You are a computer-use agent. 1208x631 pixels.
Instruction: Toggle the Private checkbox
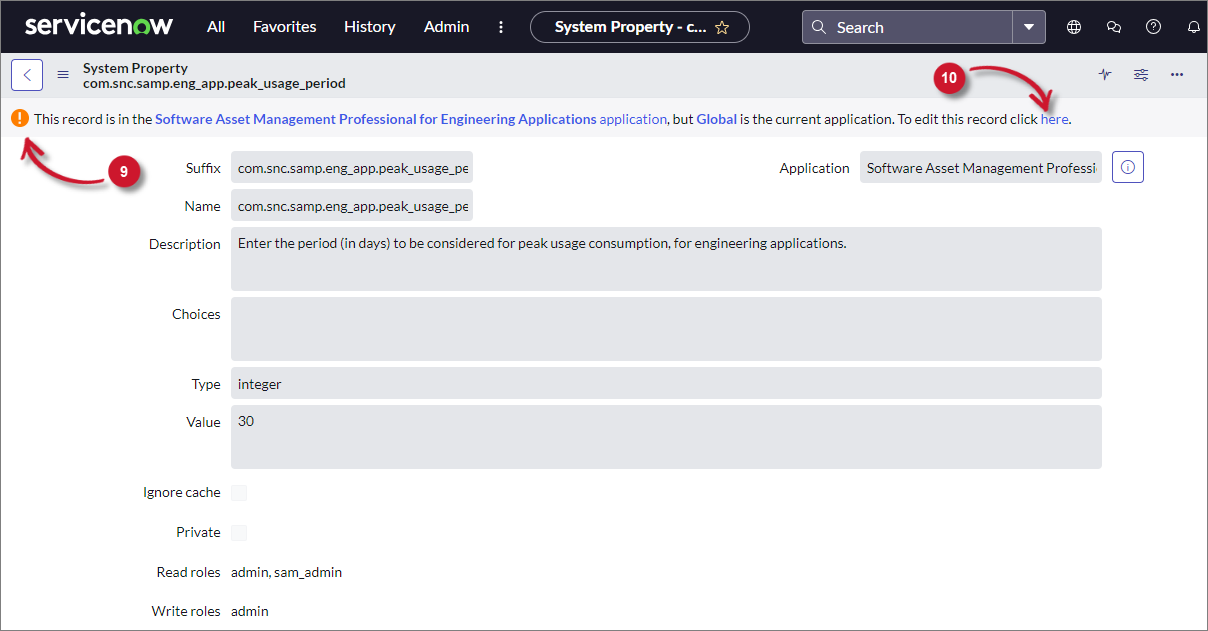point(239,533)
